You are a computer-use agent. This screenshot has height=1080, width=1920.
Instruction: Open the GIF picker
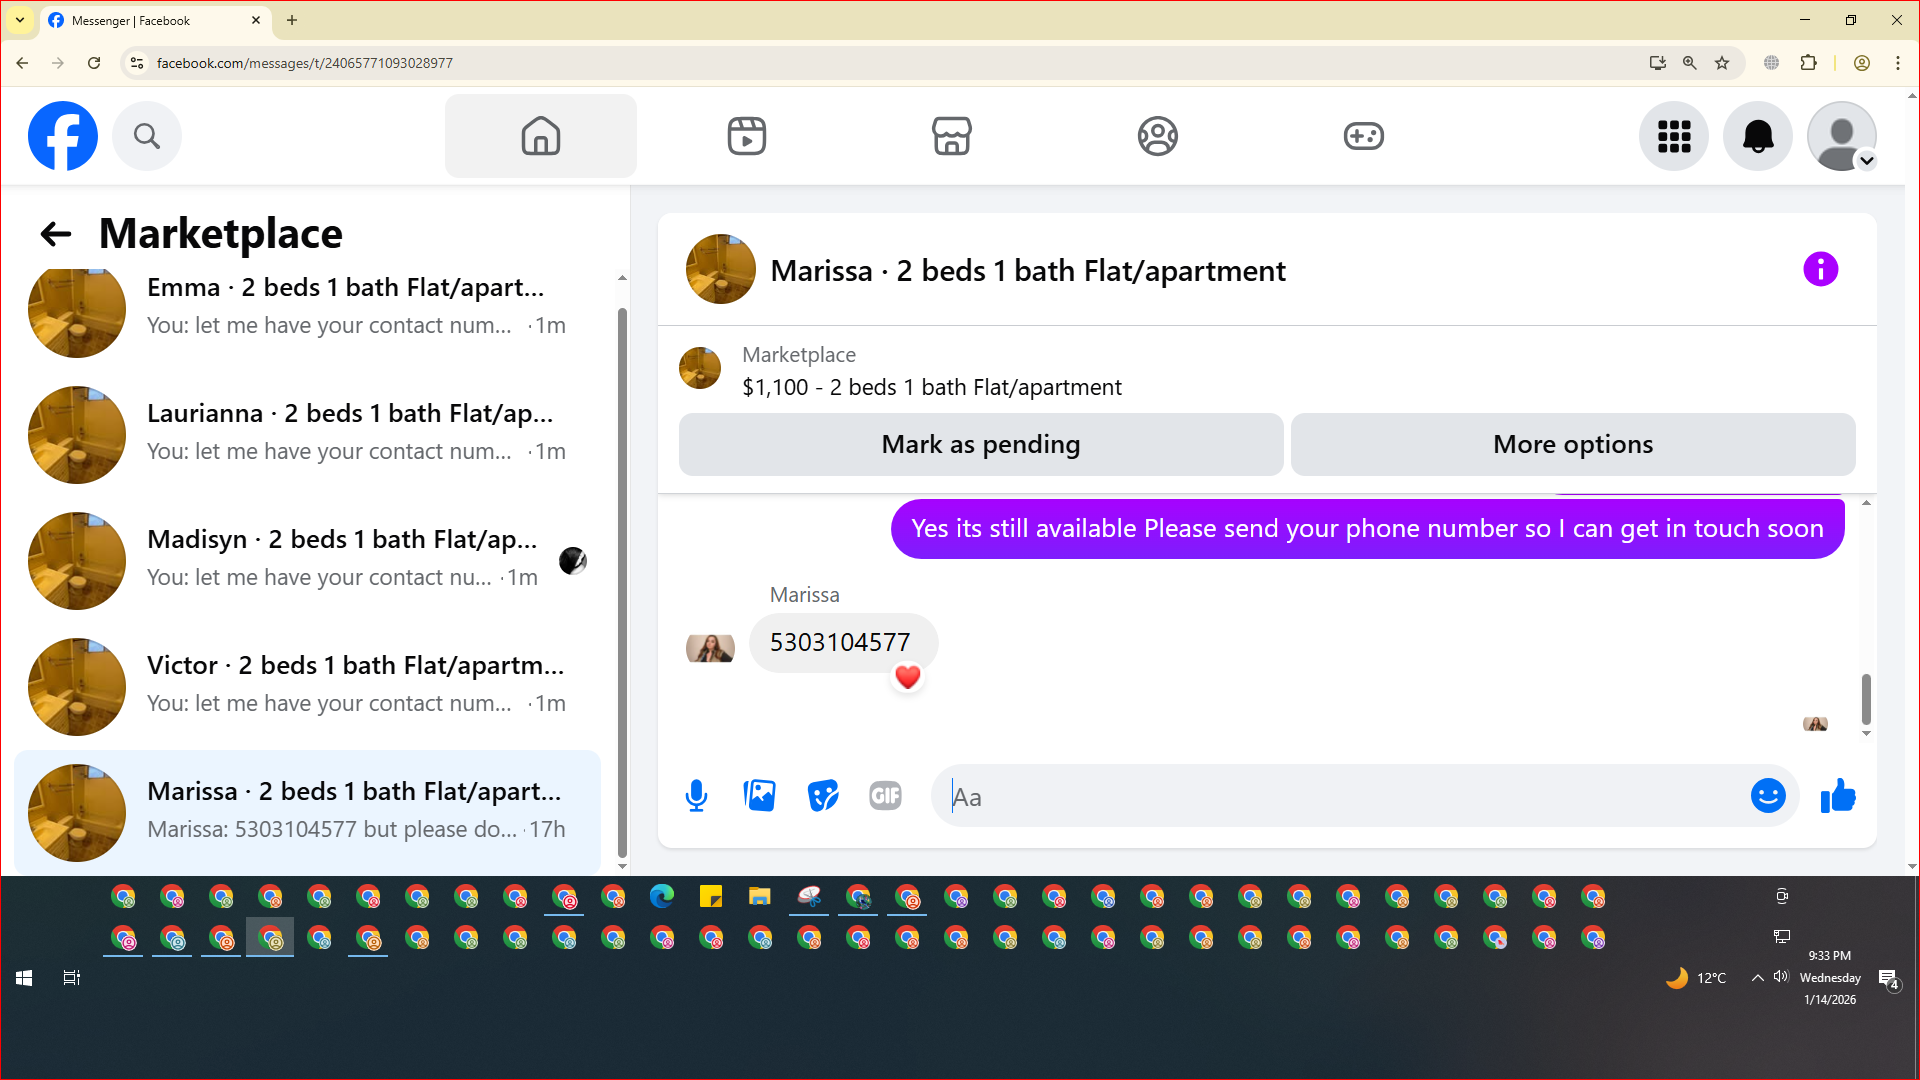(x=885, y=796)
